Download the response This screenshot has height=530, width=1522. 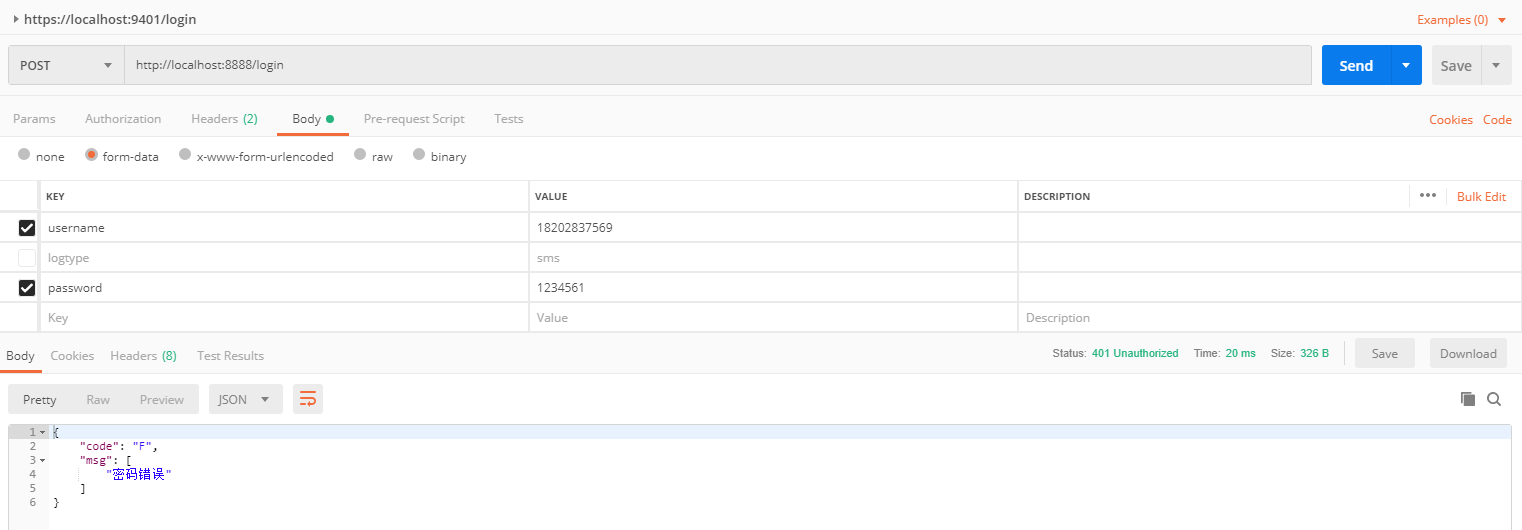pyautogui.click(x=1468, y=353)
